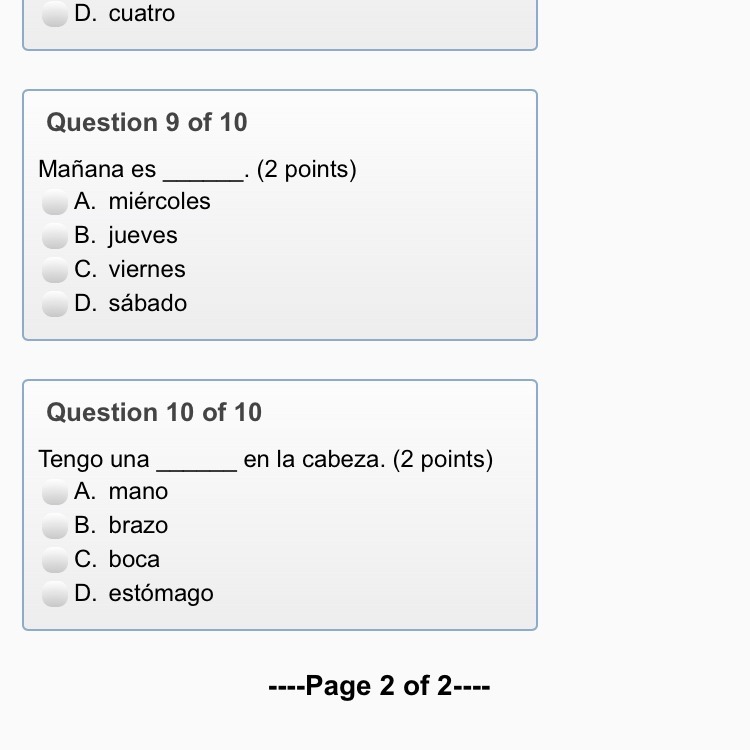Click the 'viernes' answer label text
Viewport: 750px width, 750px height.
click(147, 269)
